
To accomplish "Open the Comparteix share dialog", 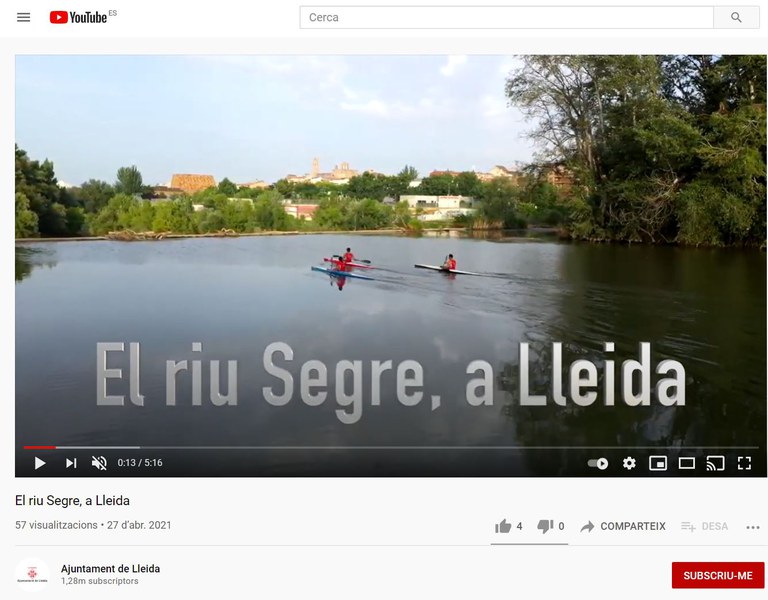I will point(623,527).
